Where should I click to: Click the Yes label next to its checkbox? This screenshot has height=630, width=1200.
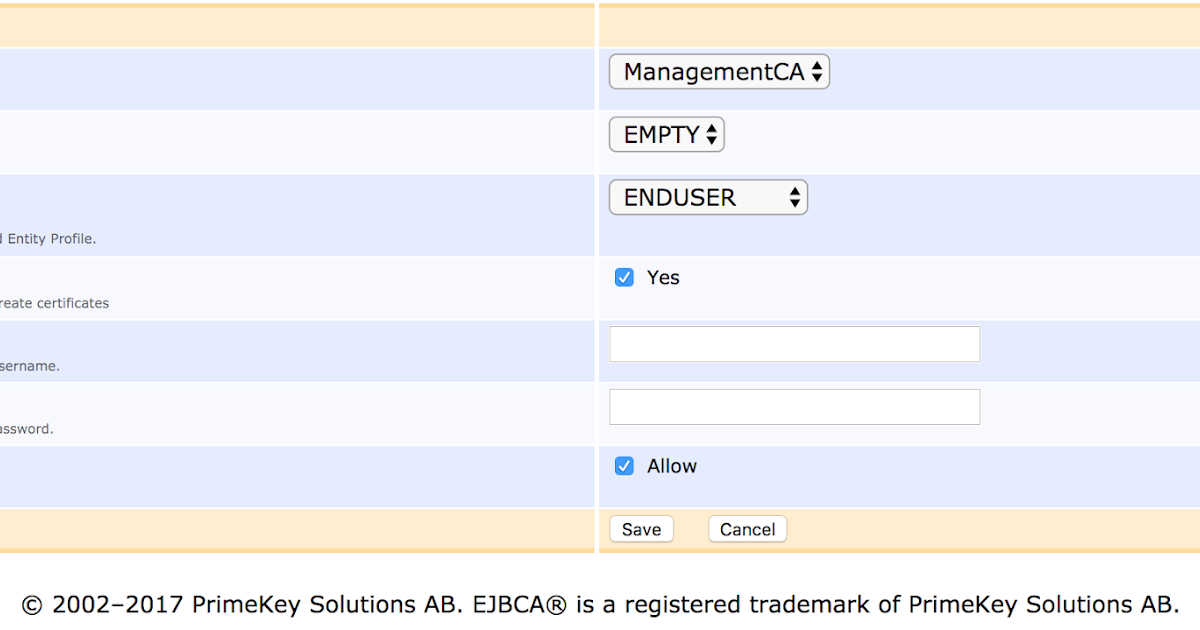(663, 277)
